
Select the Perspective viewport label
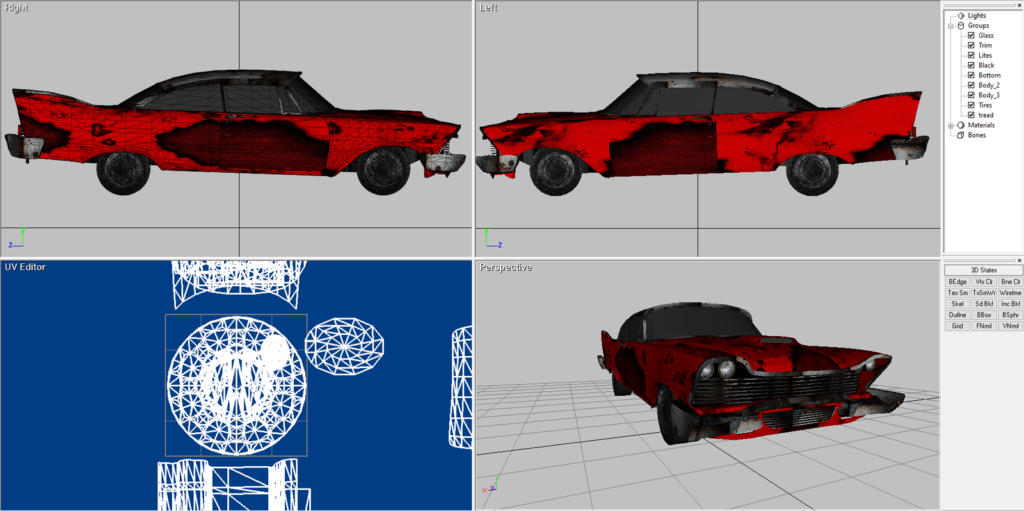coord(505,267)
